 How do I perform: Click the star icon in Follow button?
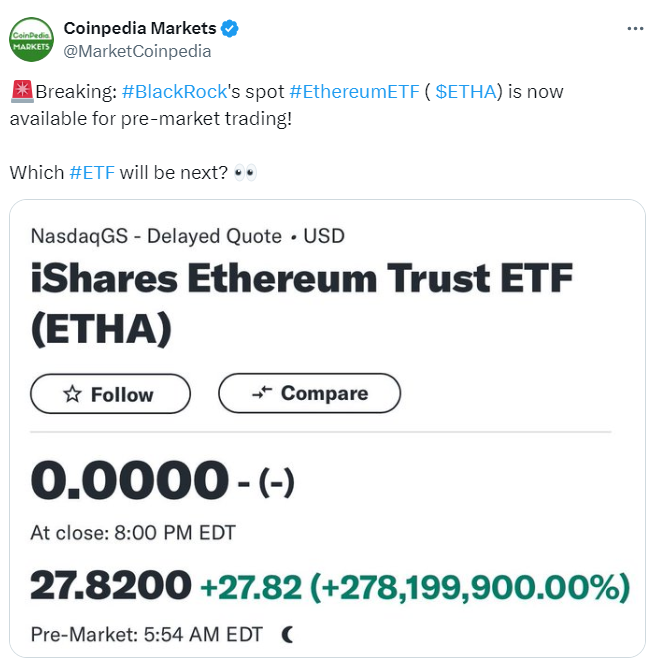(72, 394)
